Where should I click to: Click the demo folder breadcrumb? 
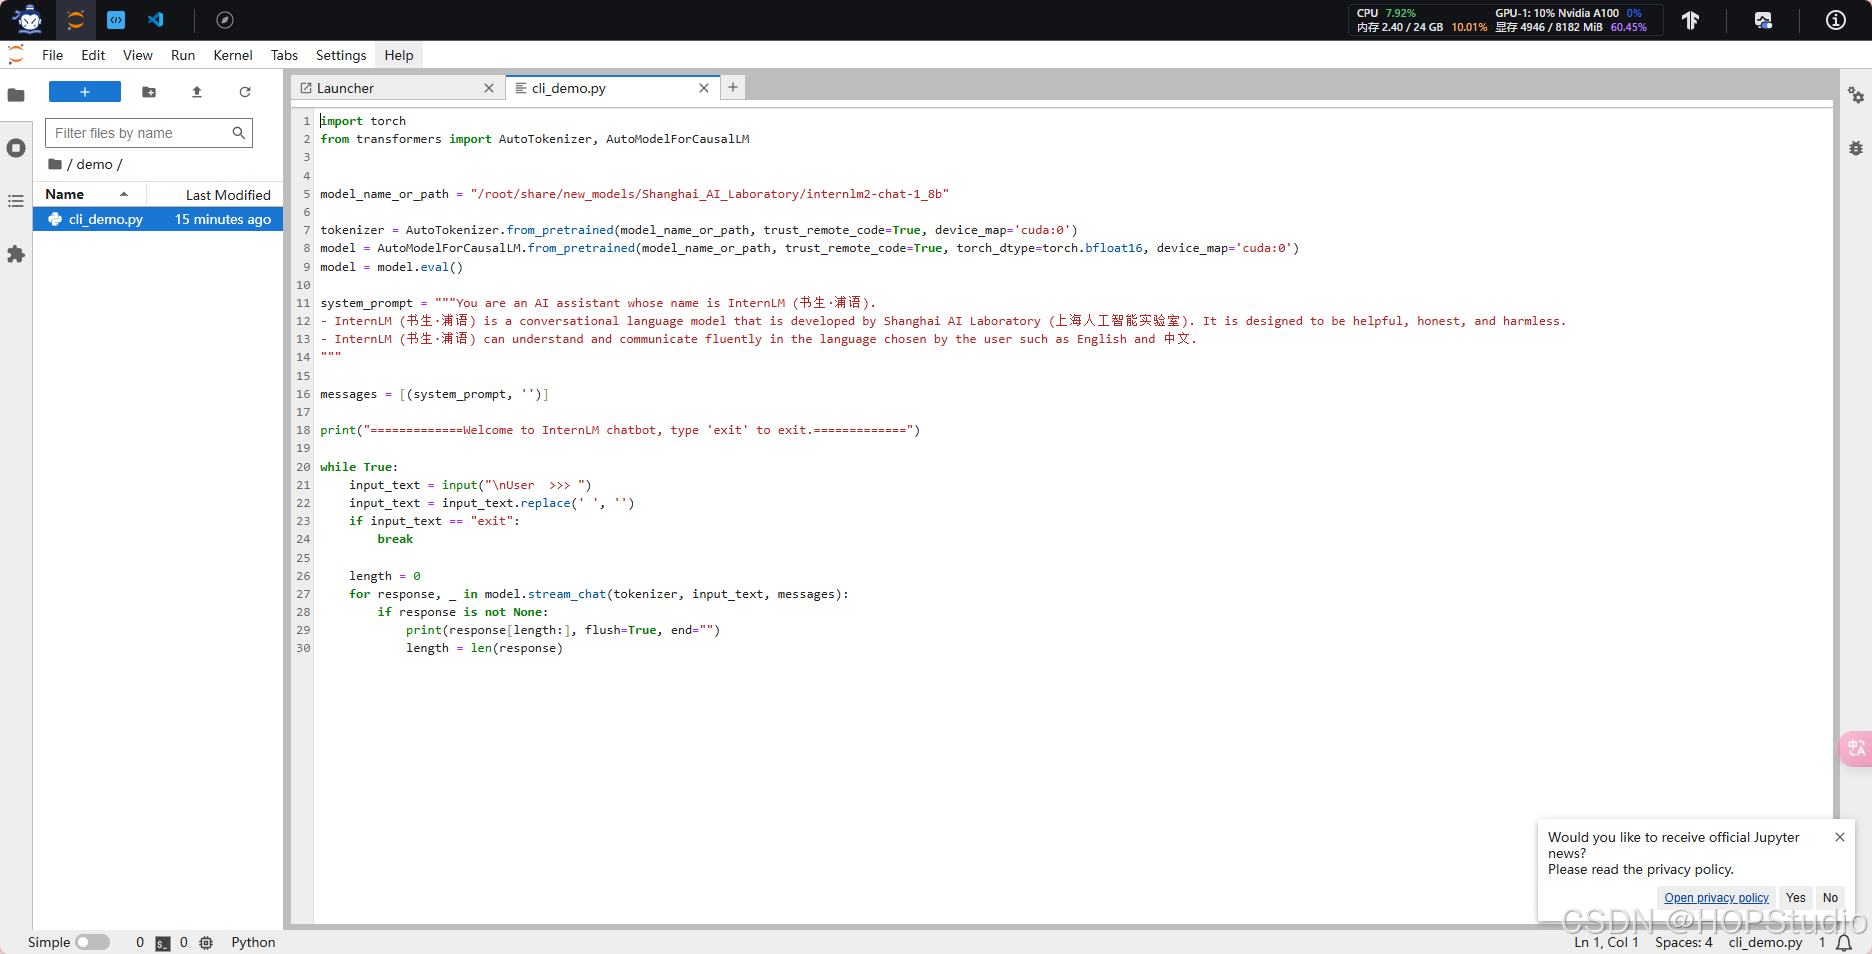(x=94, y=164)
